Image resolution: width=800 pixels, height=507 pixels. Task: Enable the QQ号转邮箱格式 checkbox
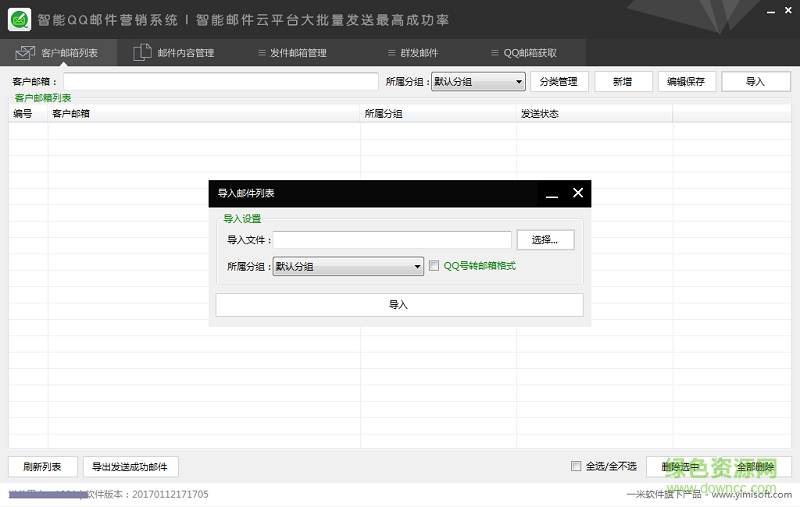[x=434, y=266]
